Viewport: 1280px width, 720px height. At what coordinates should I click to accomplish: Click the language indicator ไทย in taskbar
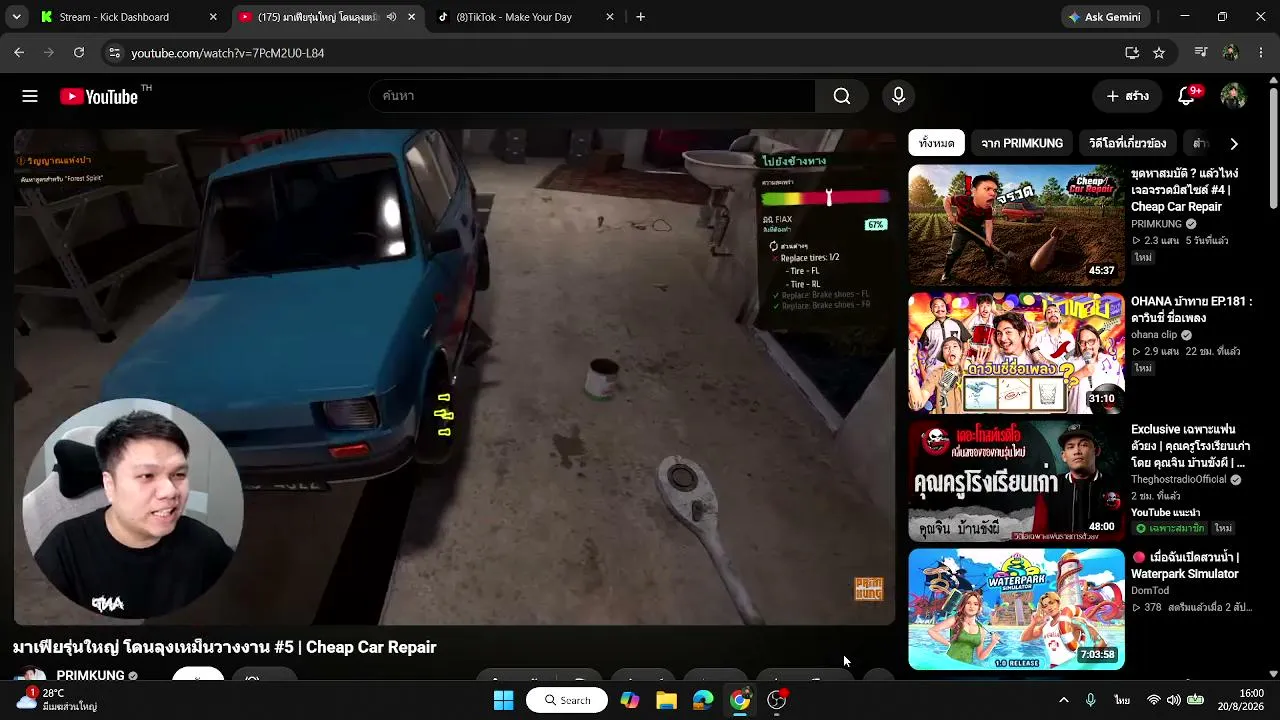tap(1122, 700)
